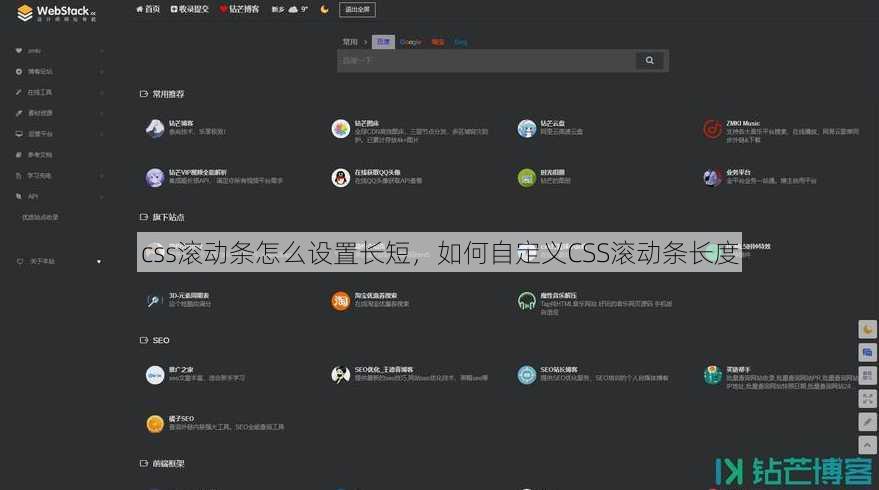Open the API sidebar item
The image size is (879, 490).
(33, 196)
